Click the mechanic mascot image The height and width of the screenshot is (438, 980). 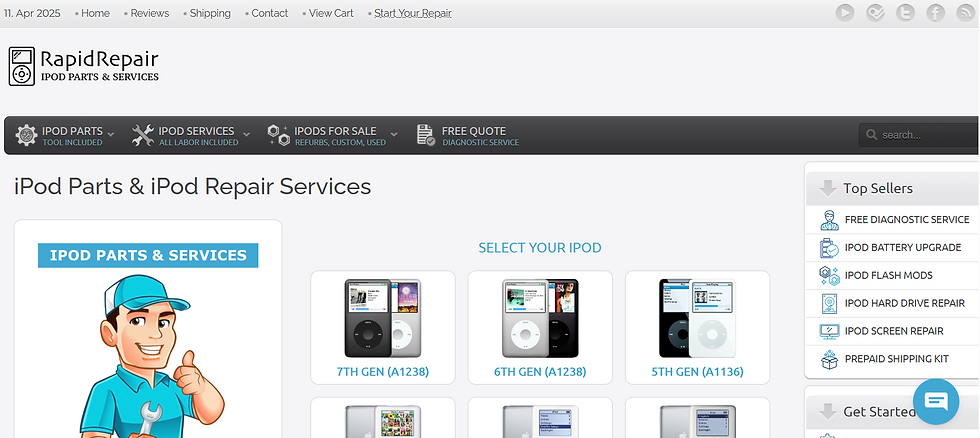(x=152, y=356)
